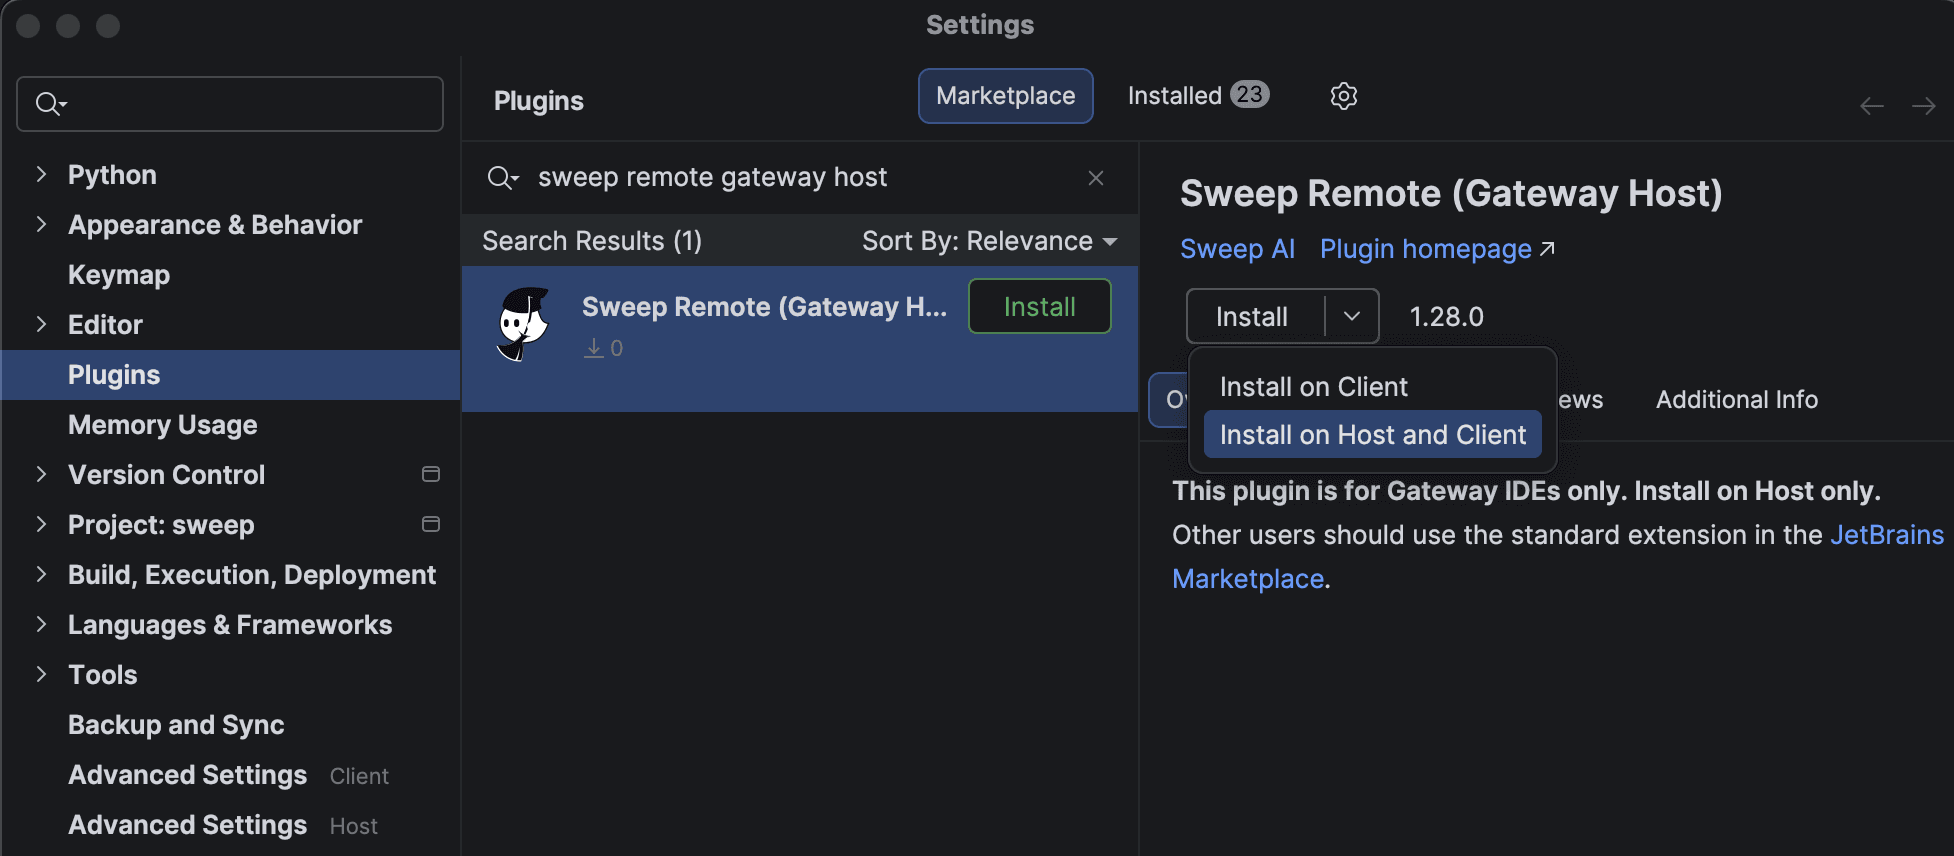The width and height of the screenshot is (1954, 856).
Task: Choose Install on Host and Client
Action: (x=1372, y=435)
